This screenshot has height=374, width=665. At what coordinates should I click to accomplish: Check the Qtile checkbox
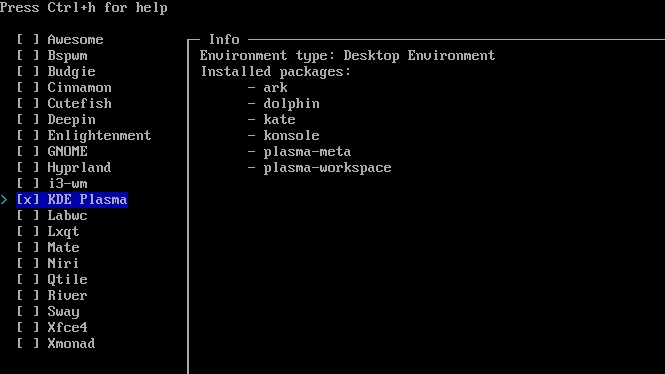pyautogui.click(x=28, y=279)
